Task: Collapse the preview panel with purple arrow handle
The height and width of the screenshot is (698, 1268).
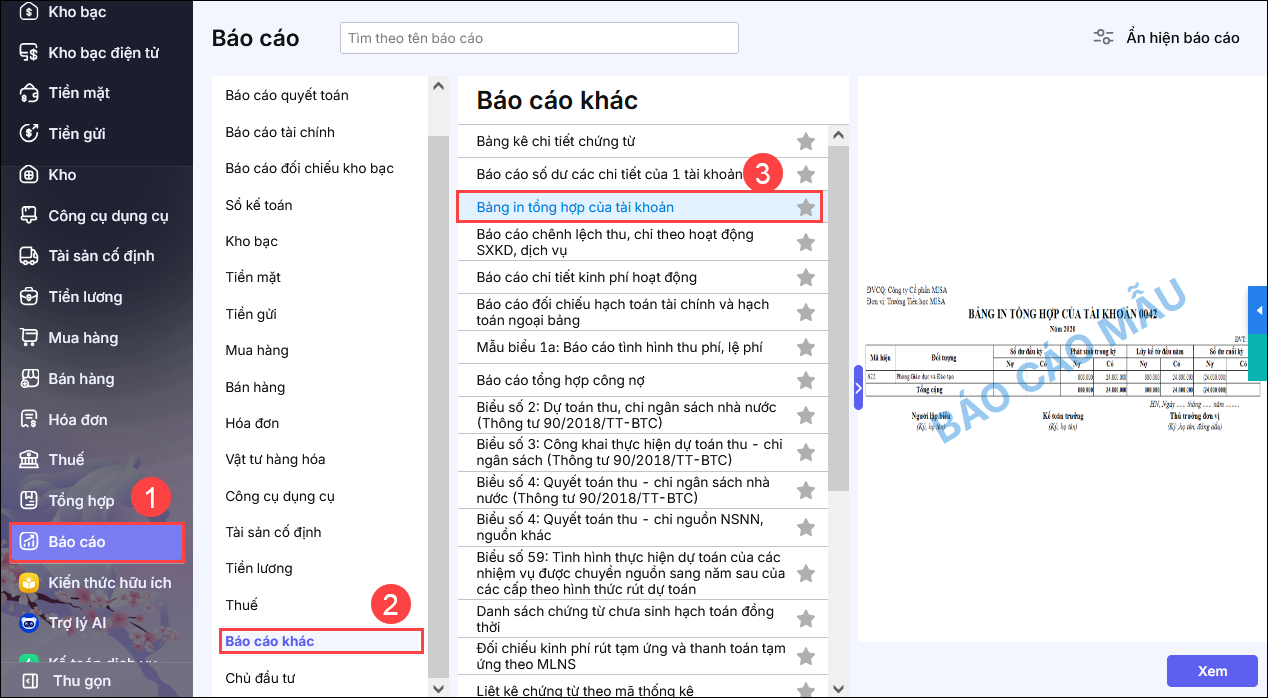Action: (858, 387)
